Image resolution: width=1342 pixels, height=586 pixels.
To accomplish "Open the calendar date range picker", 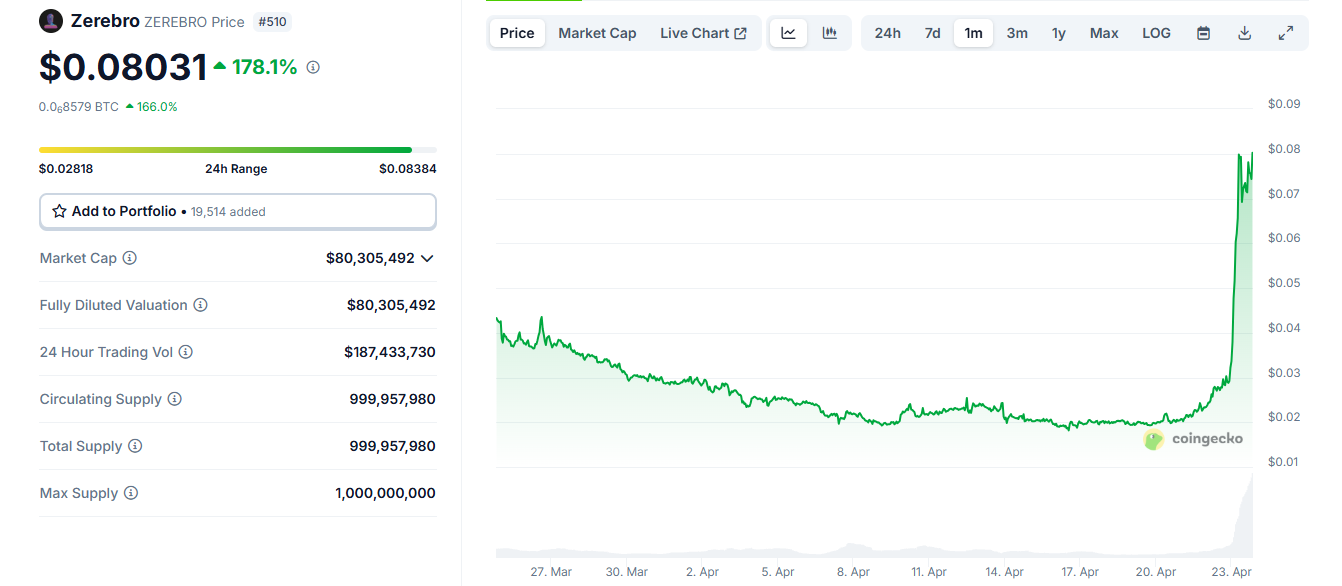I will [x=1202, y=32].
